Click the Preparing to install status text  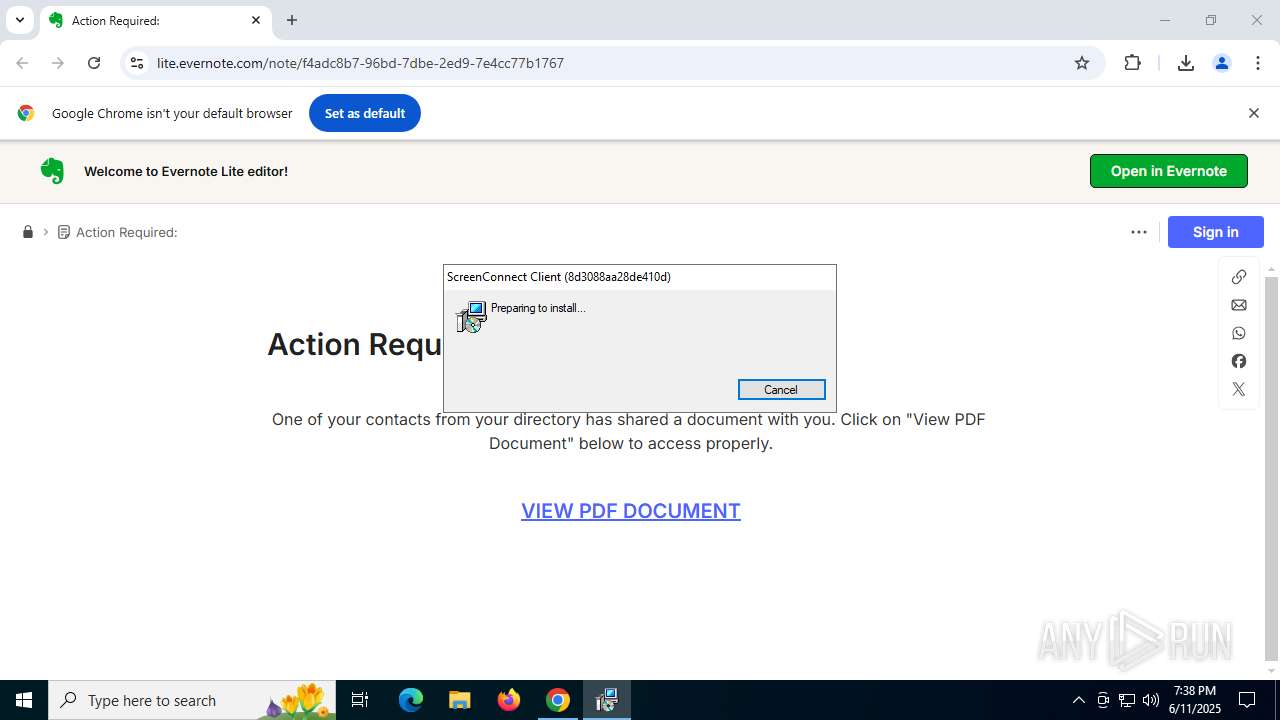[x=538, y=308]
